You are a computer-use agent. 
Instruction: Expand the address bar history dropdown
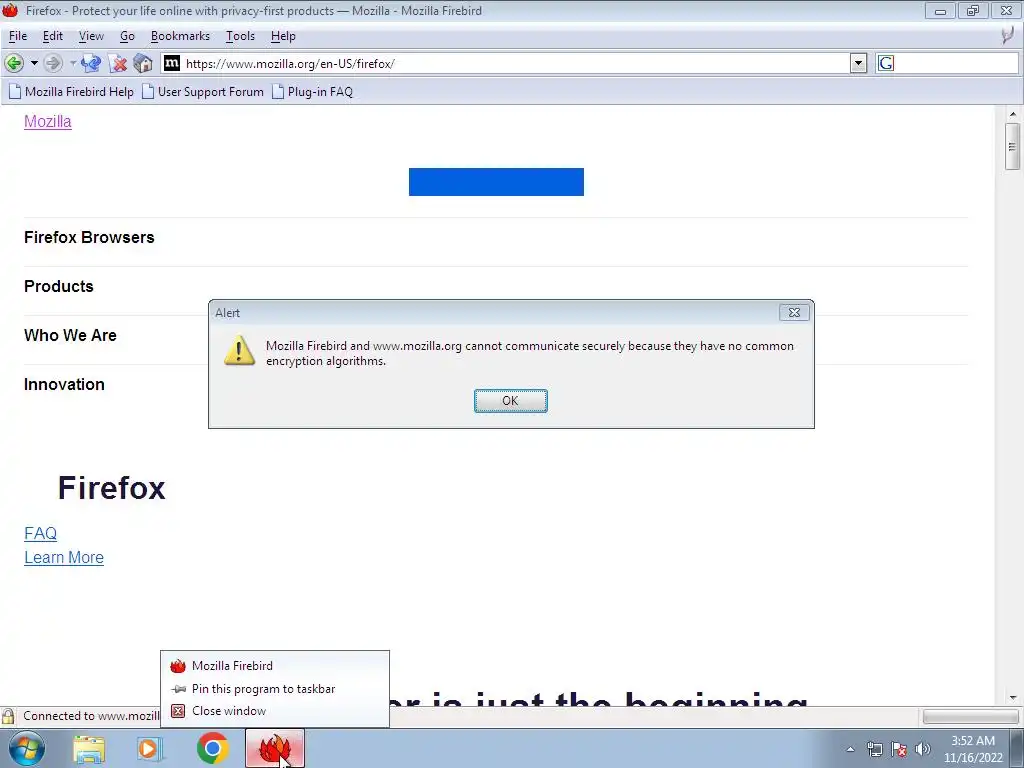tap(858, 63)
